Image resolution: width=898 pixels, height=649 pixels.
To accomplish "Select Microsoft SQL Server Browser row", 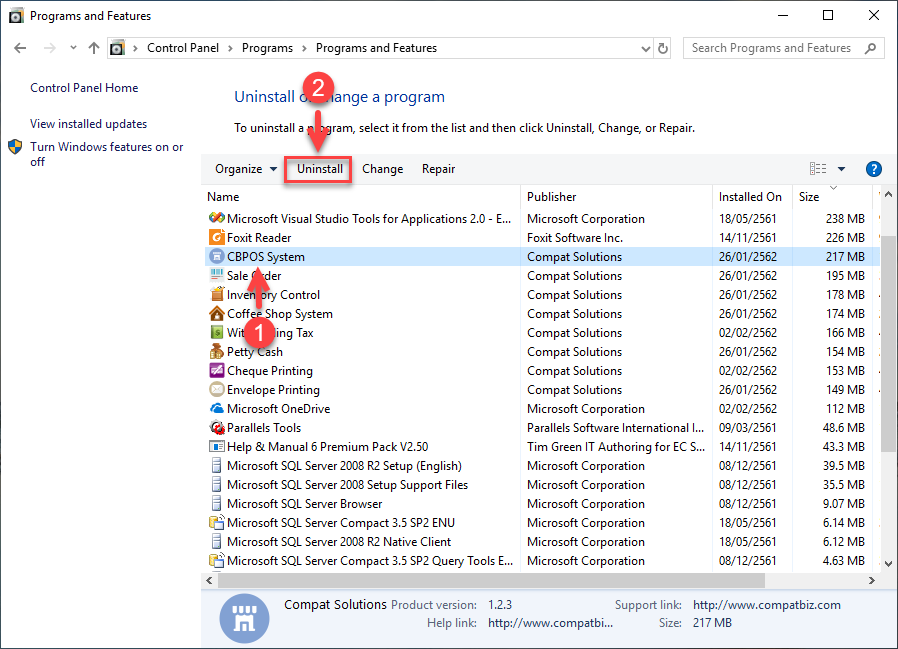I will [541, 504].
